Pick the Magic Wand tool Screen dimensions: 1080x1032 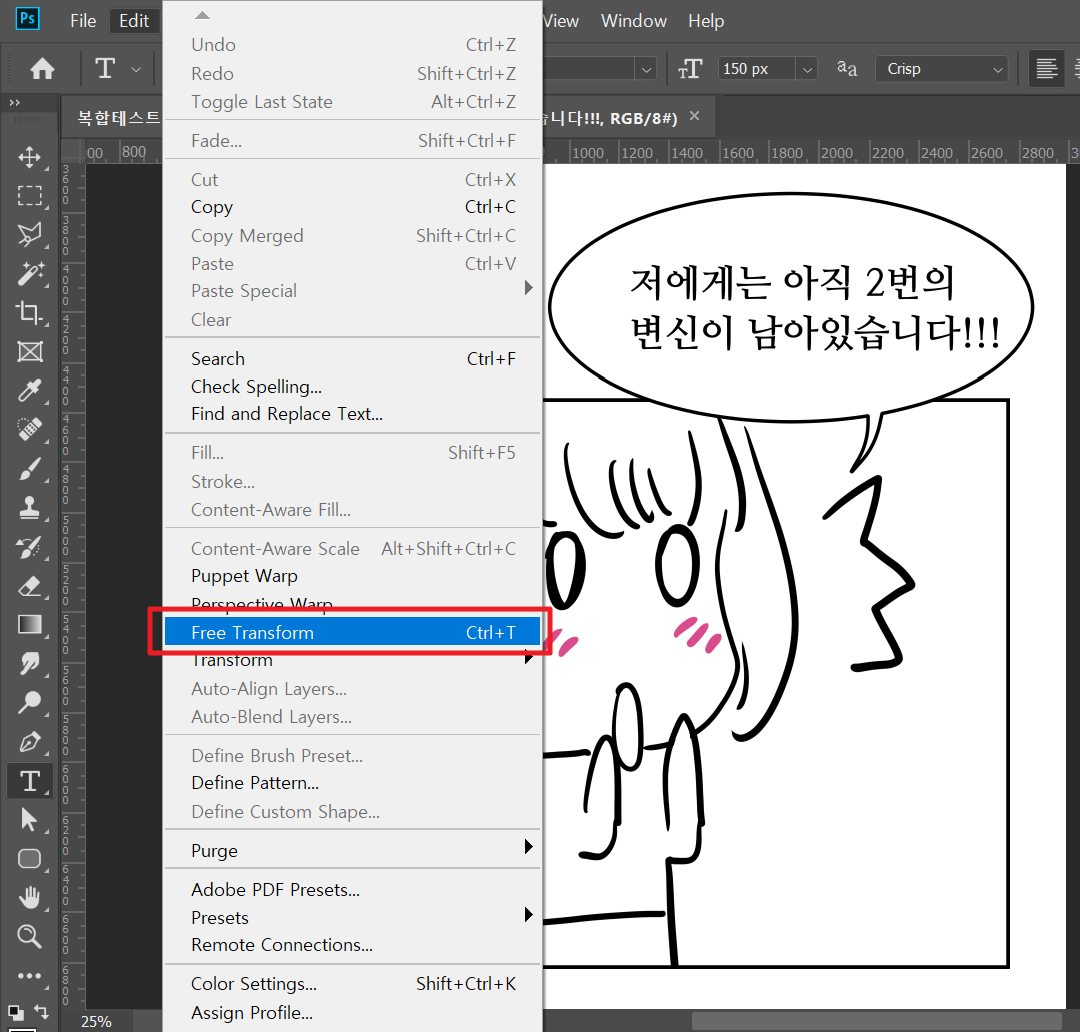[30, 274]
